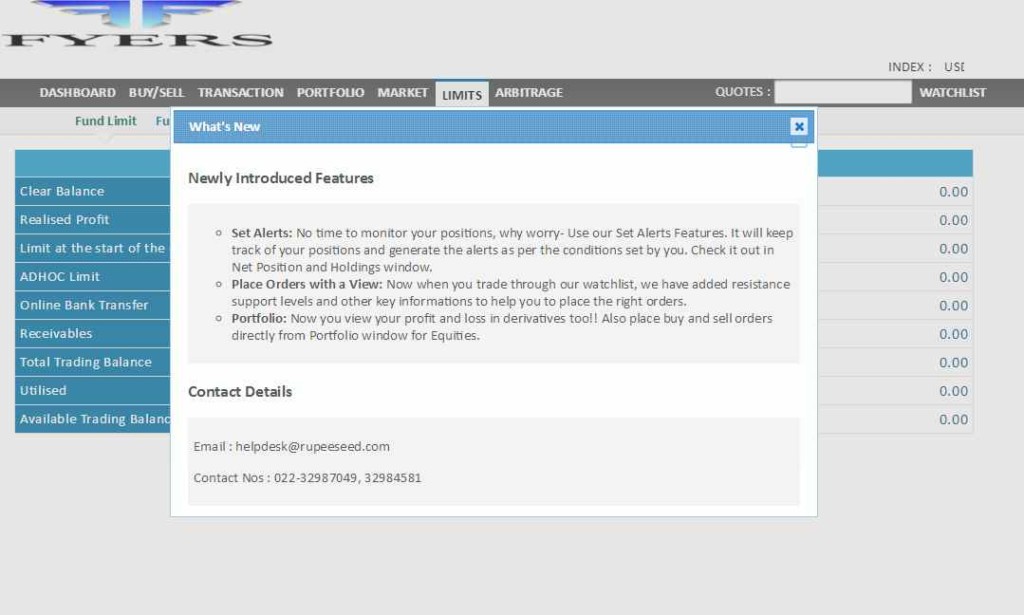The height and width of the screenshot is (615, 1024).
Task: Open the Transaction menu item
Action: pos(240,93)
